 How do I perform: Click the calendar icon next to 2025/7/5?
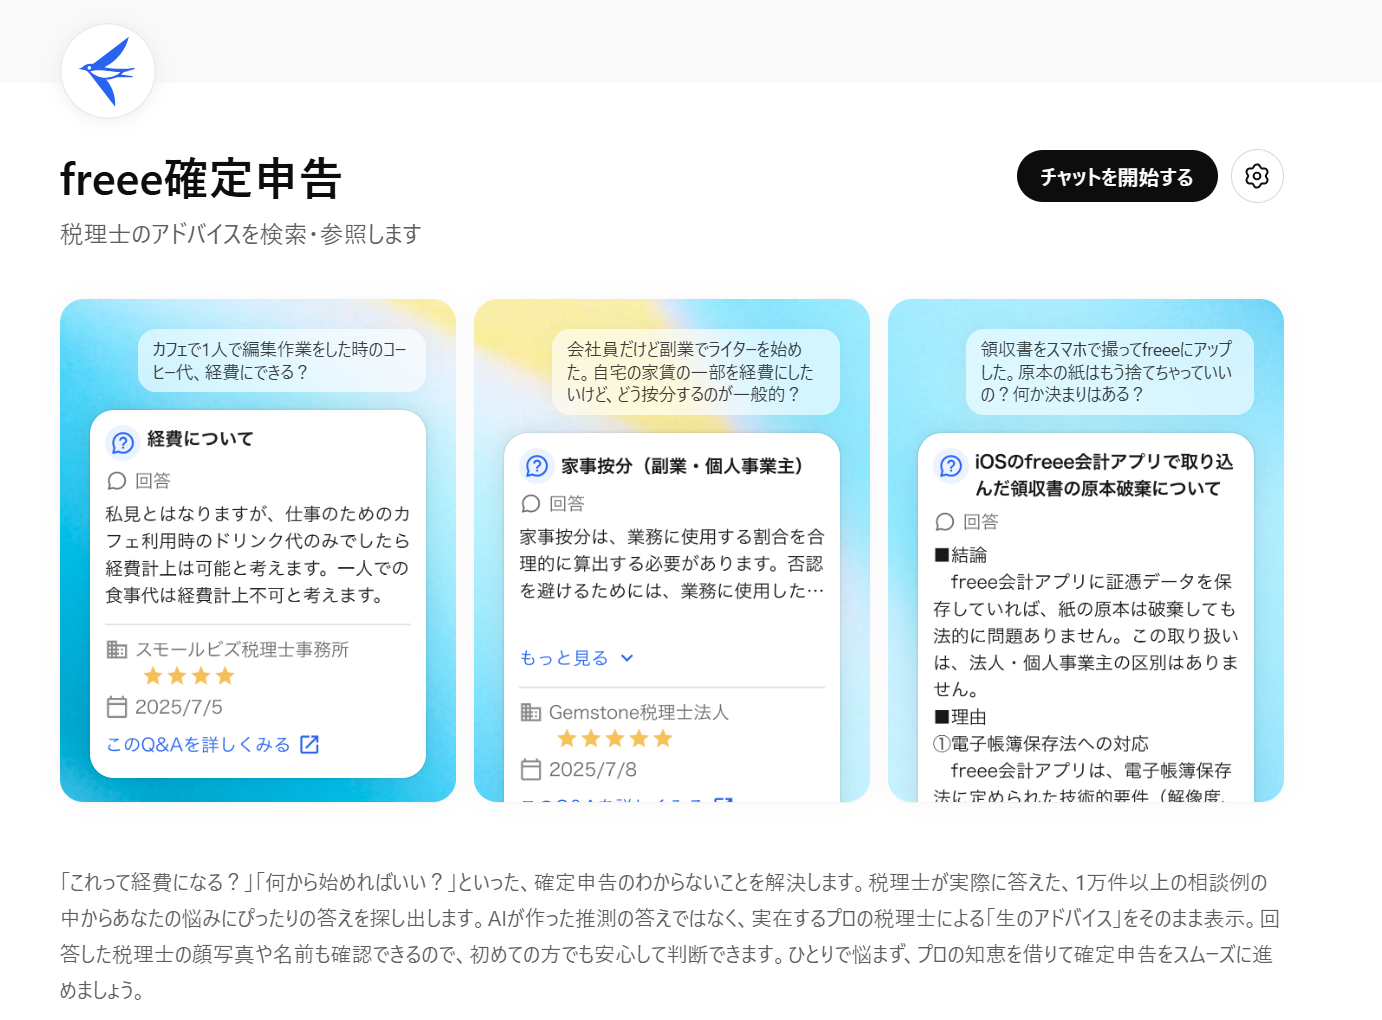[x=116, y=707]
